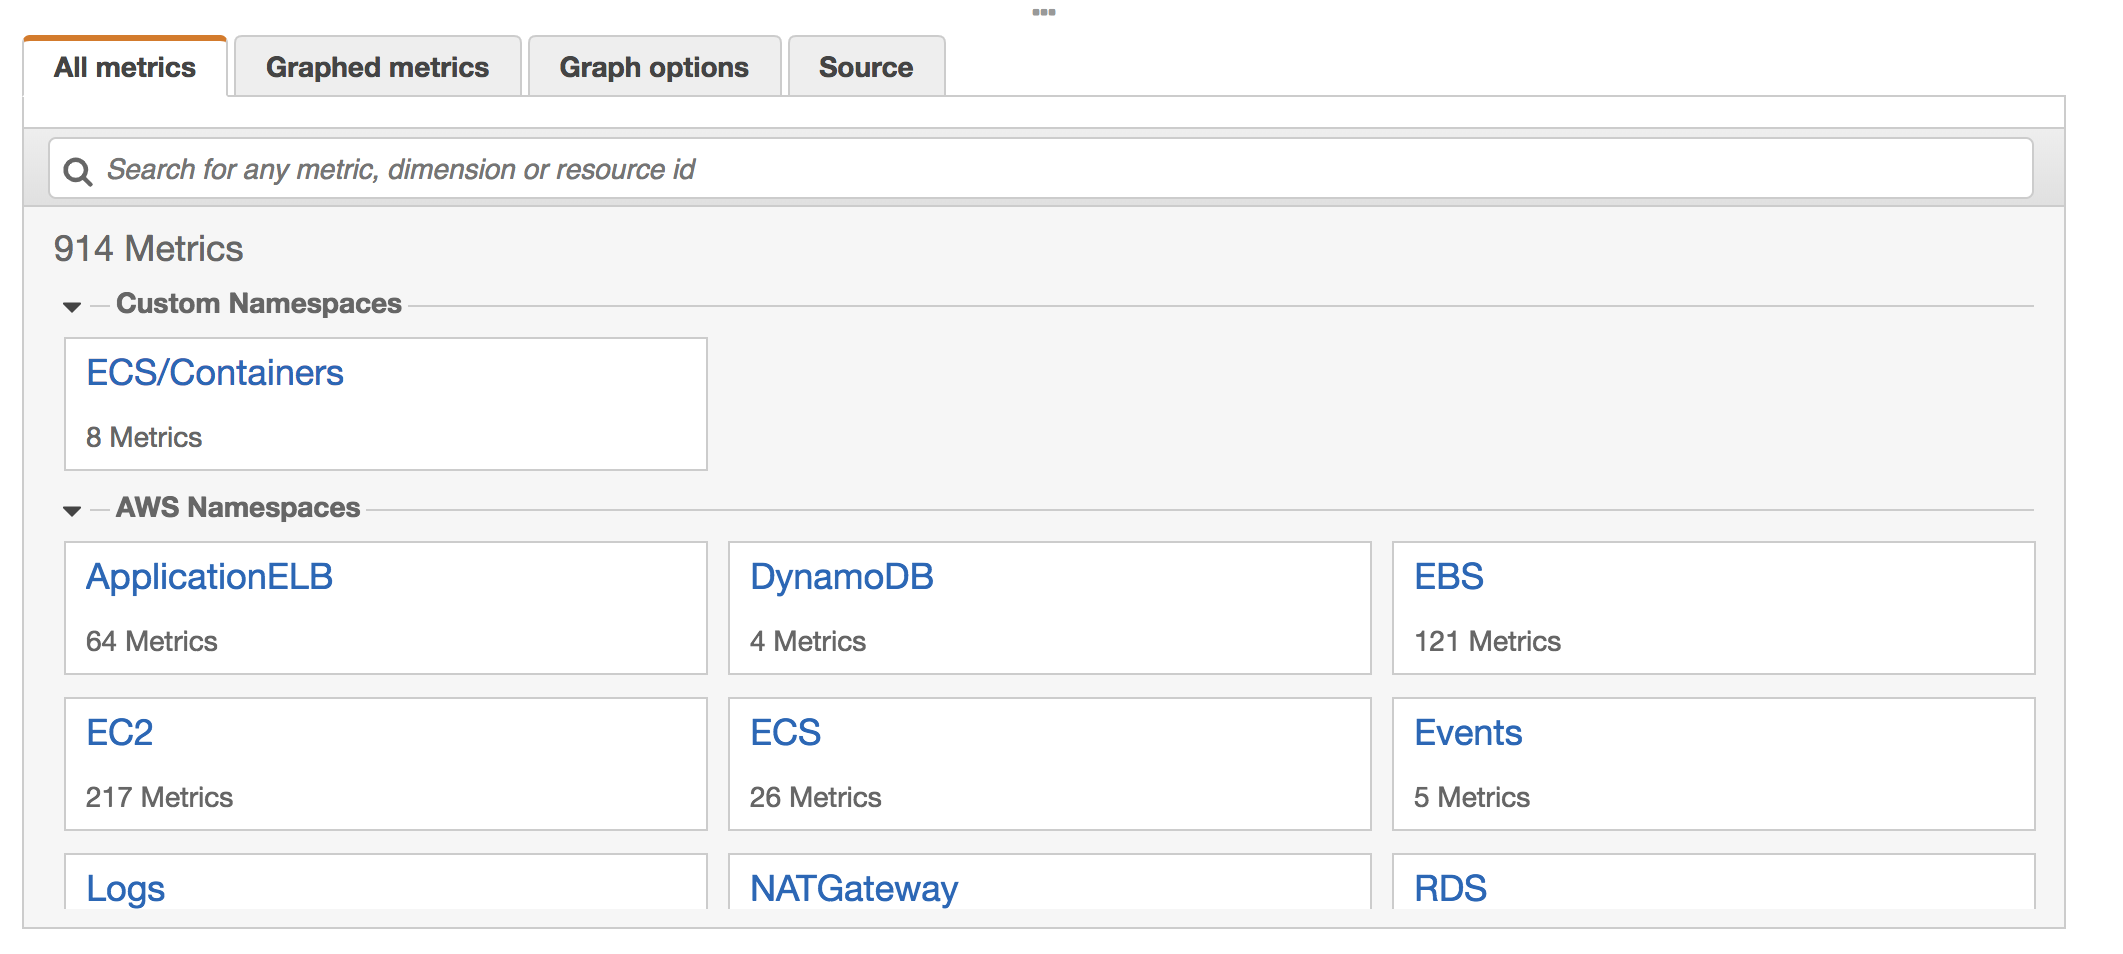Open the ApplicationELB namespace
2123x954 pixels.
tap(209, 577)
